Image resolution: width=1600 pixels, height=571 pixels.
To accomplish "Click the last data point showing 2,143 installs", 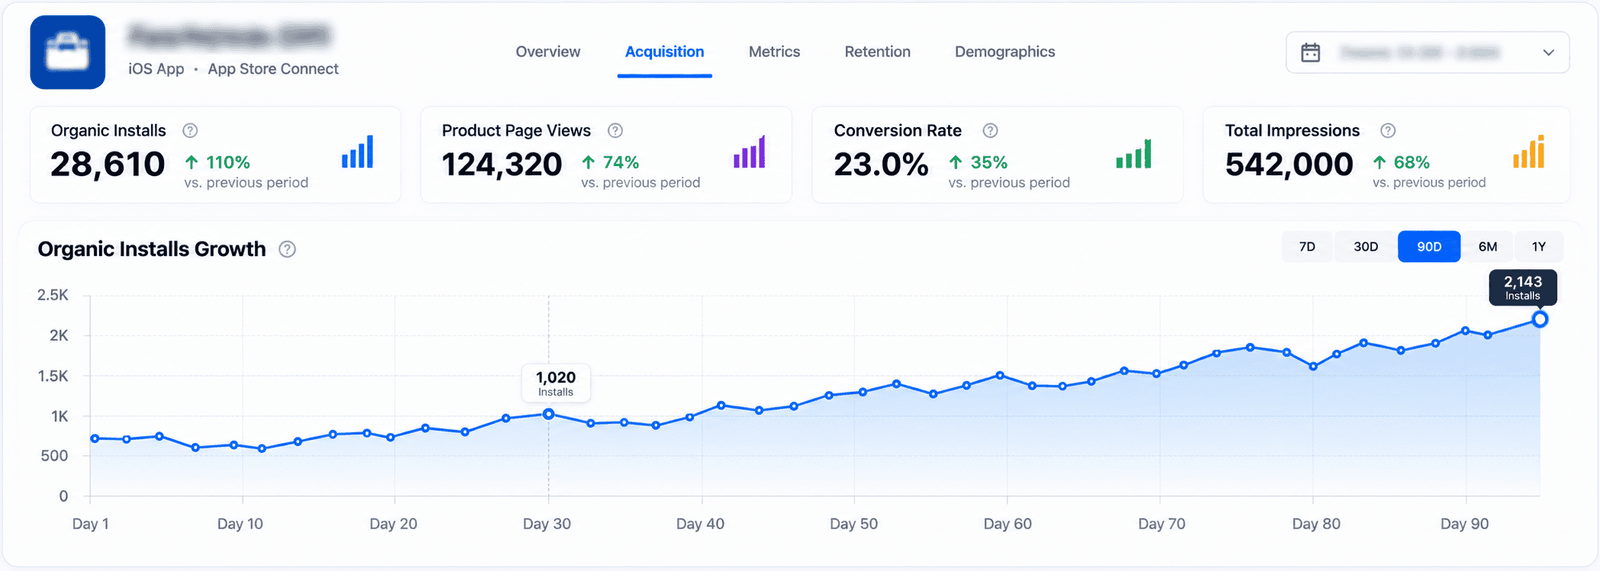I will tap(1540, 319).
